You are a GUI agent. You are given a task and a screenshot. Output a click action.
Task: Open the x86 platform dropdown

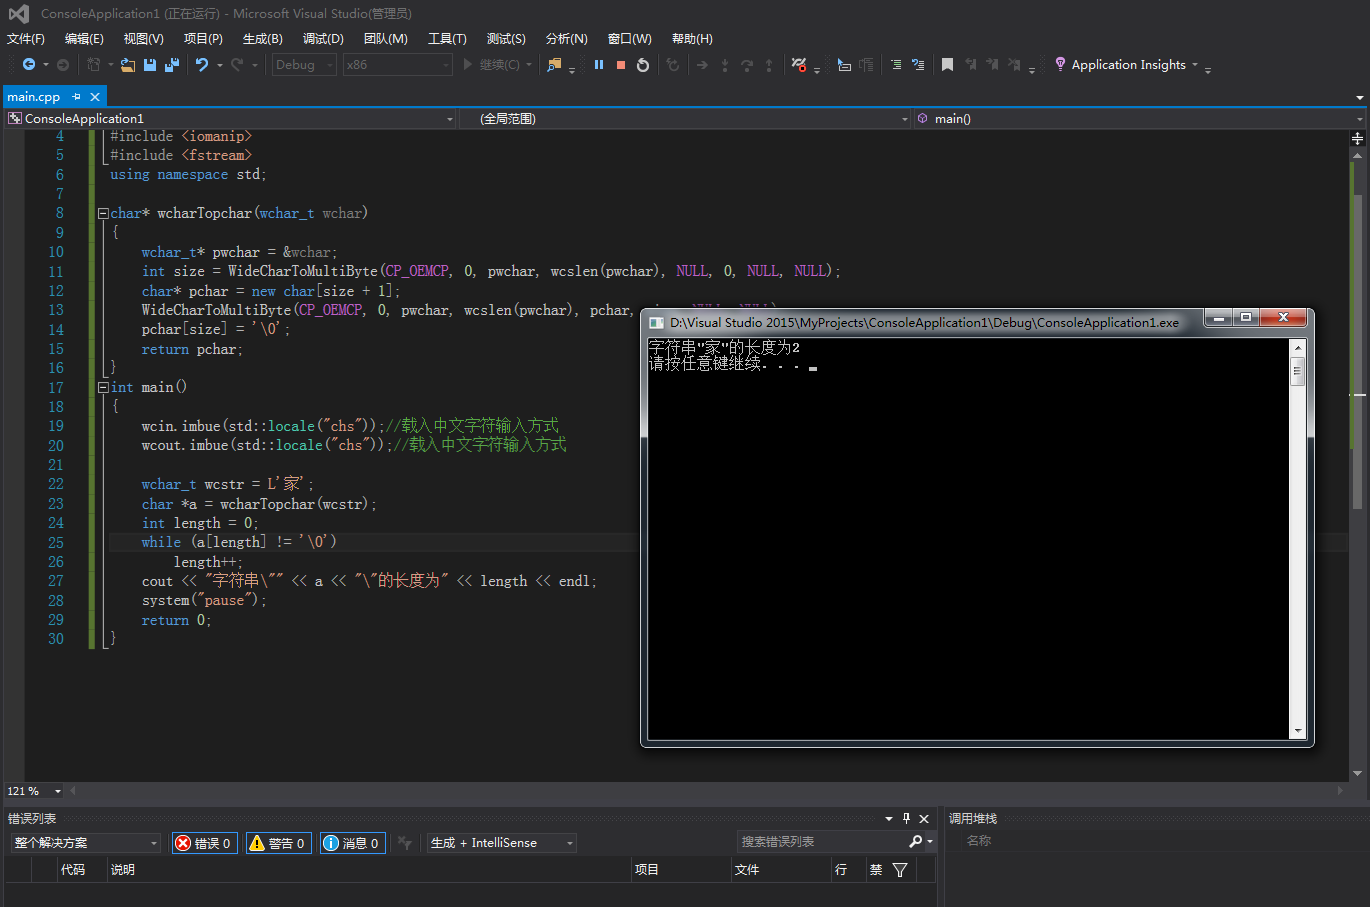[397, 65]
